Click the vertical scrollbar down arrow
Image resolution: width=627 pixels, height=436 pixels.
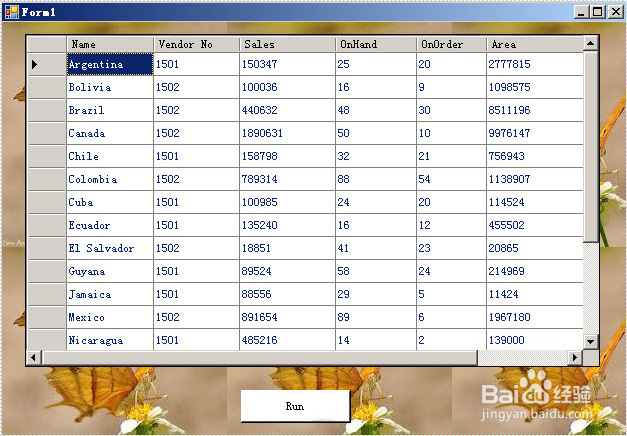coord(591,341)
